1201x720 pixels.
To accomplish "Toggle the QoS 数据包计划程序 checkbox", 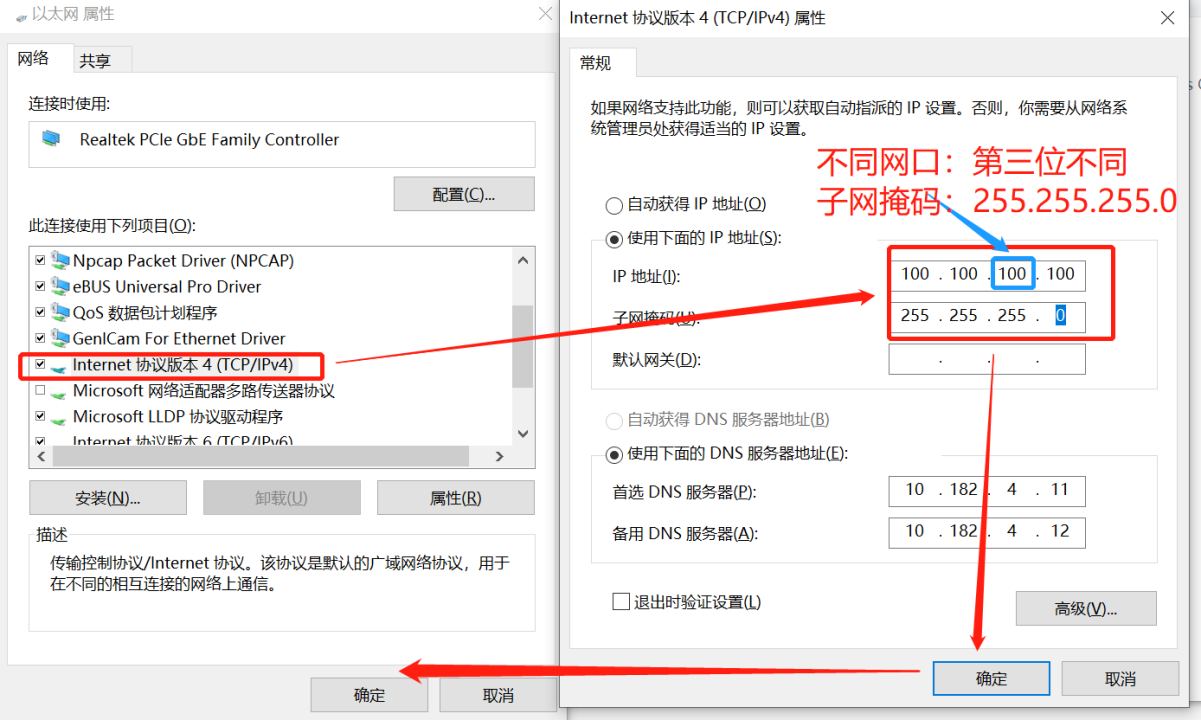I will click(x=40, y=312).
